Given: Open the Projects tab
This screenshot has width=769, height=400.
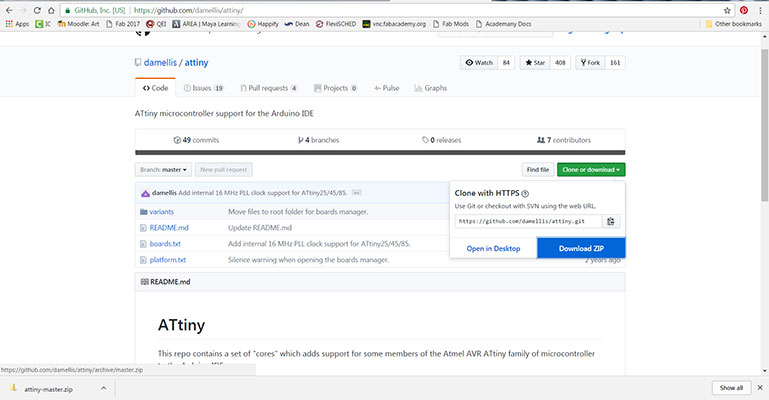Looking at the screenshot, I should pyautogui.click(x=335, y=88).
